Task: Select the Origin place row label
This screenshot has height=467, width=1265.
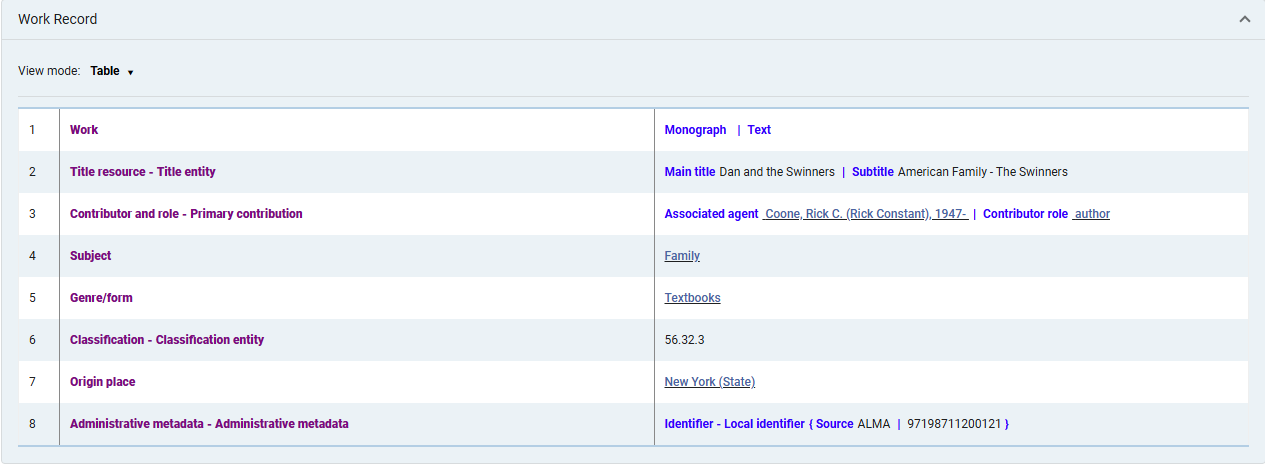Action: point(102,382)
